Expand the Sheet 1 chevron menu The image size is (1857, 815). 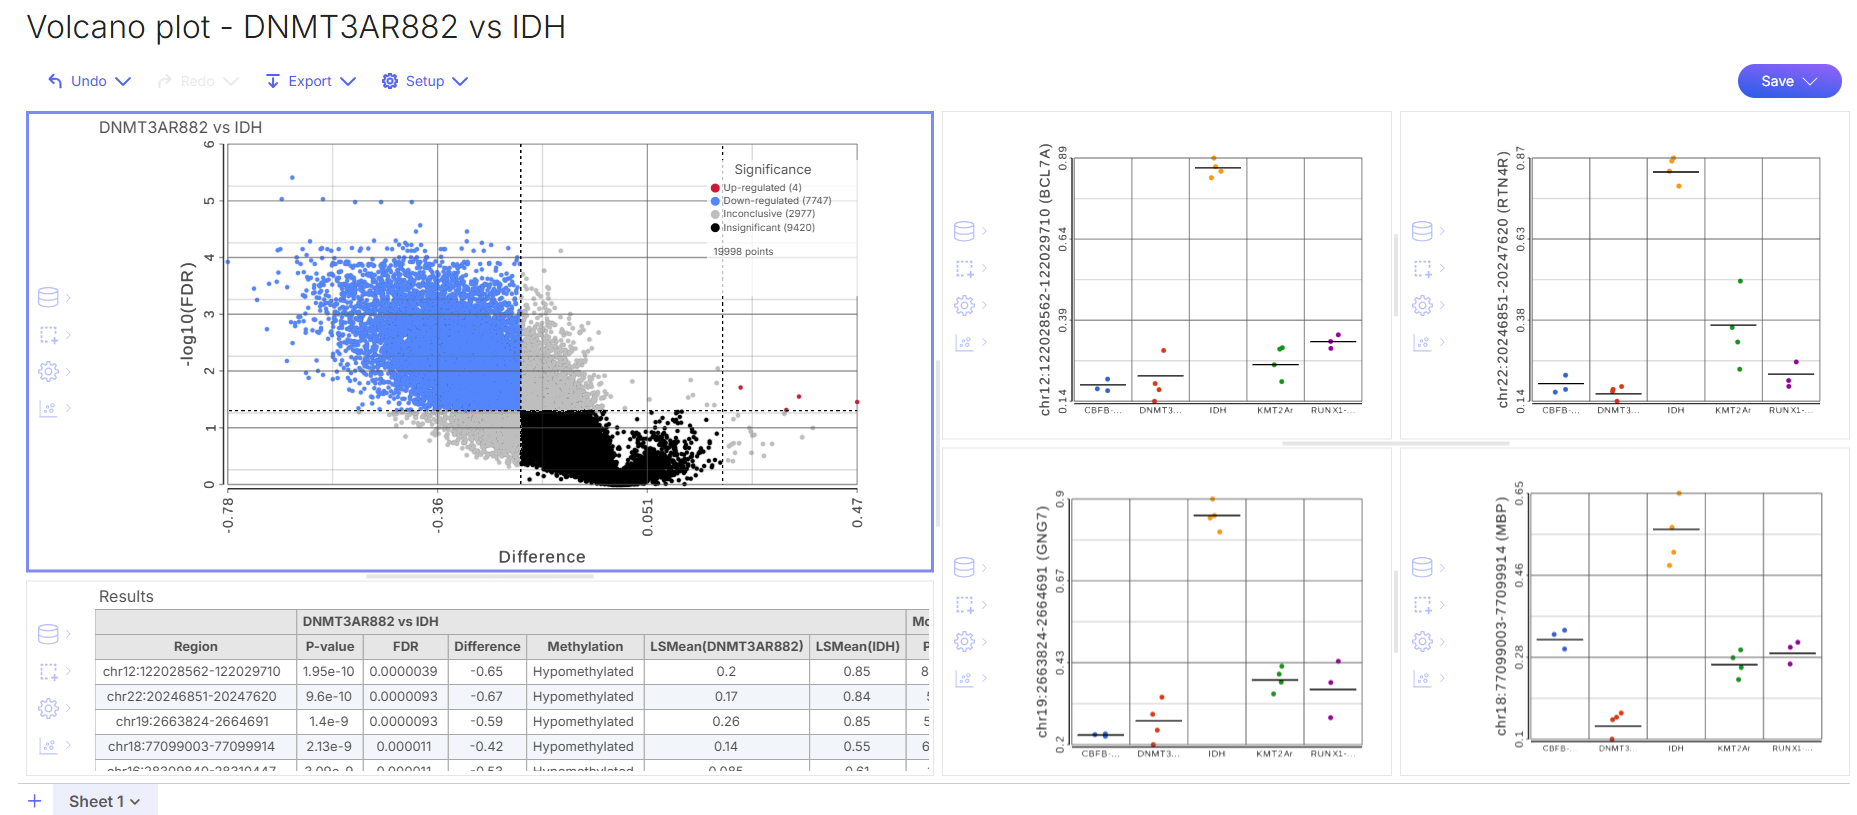point(135,802)
